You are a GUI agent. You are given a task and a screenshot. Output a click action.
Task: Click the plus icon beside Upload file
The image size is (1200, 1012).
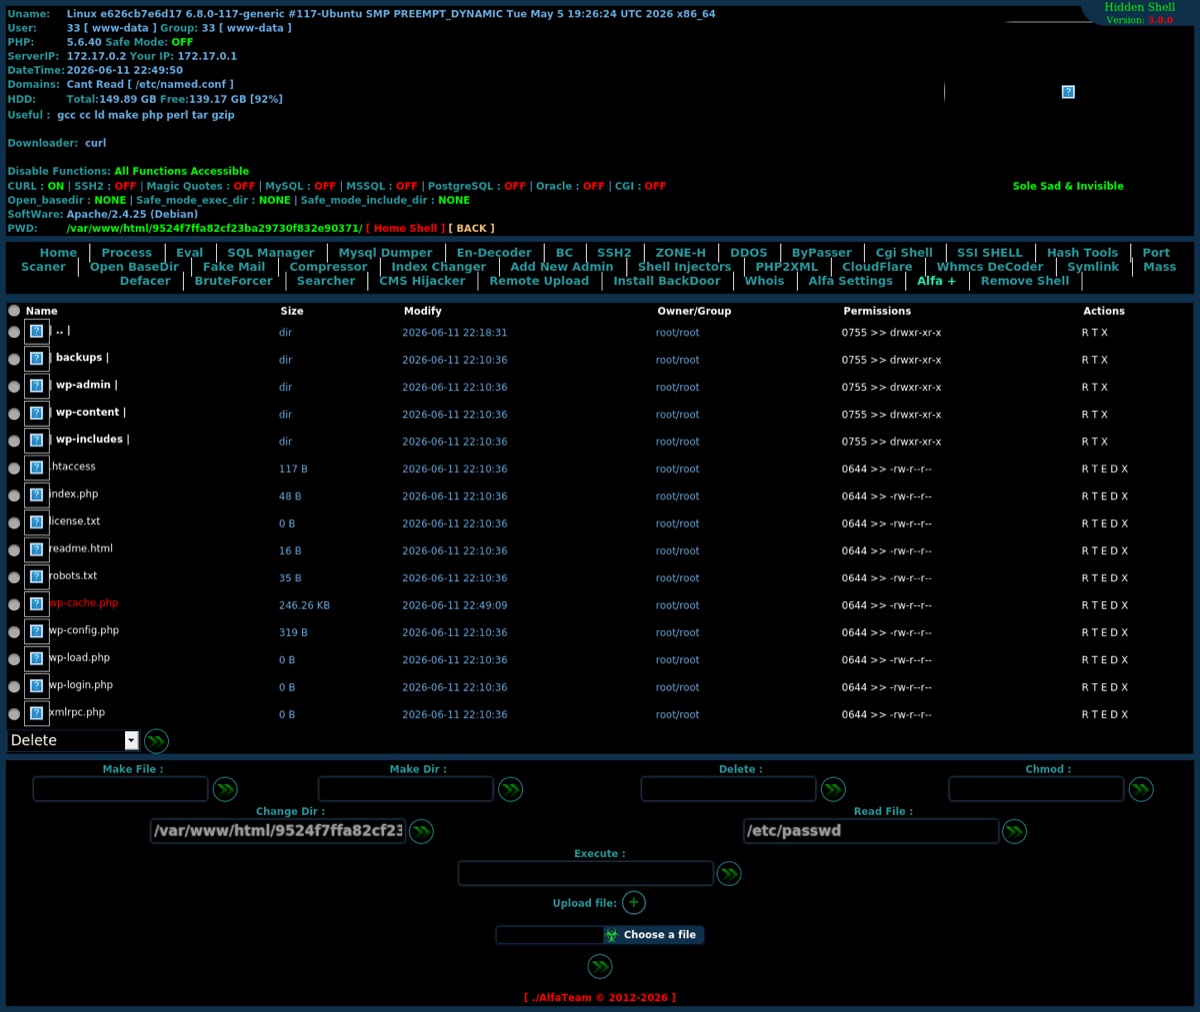click(634, 903)
